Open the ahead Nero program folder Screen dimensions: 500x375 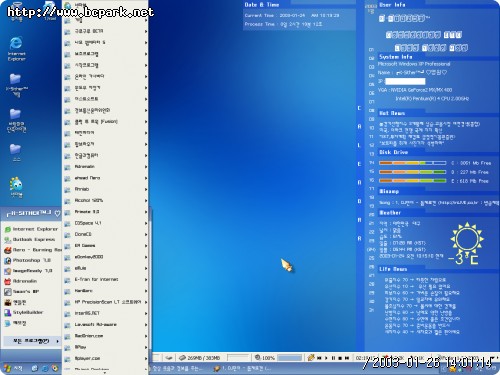105,178
